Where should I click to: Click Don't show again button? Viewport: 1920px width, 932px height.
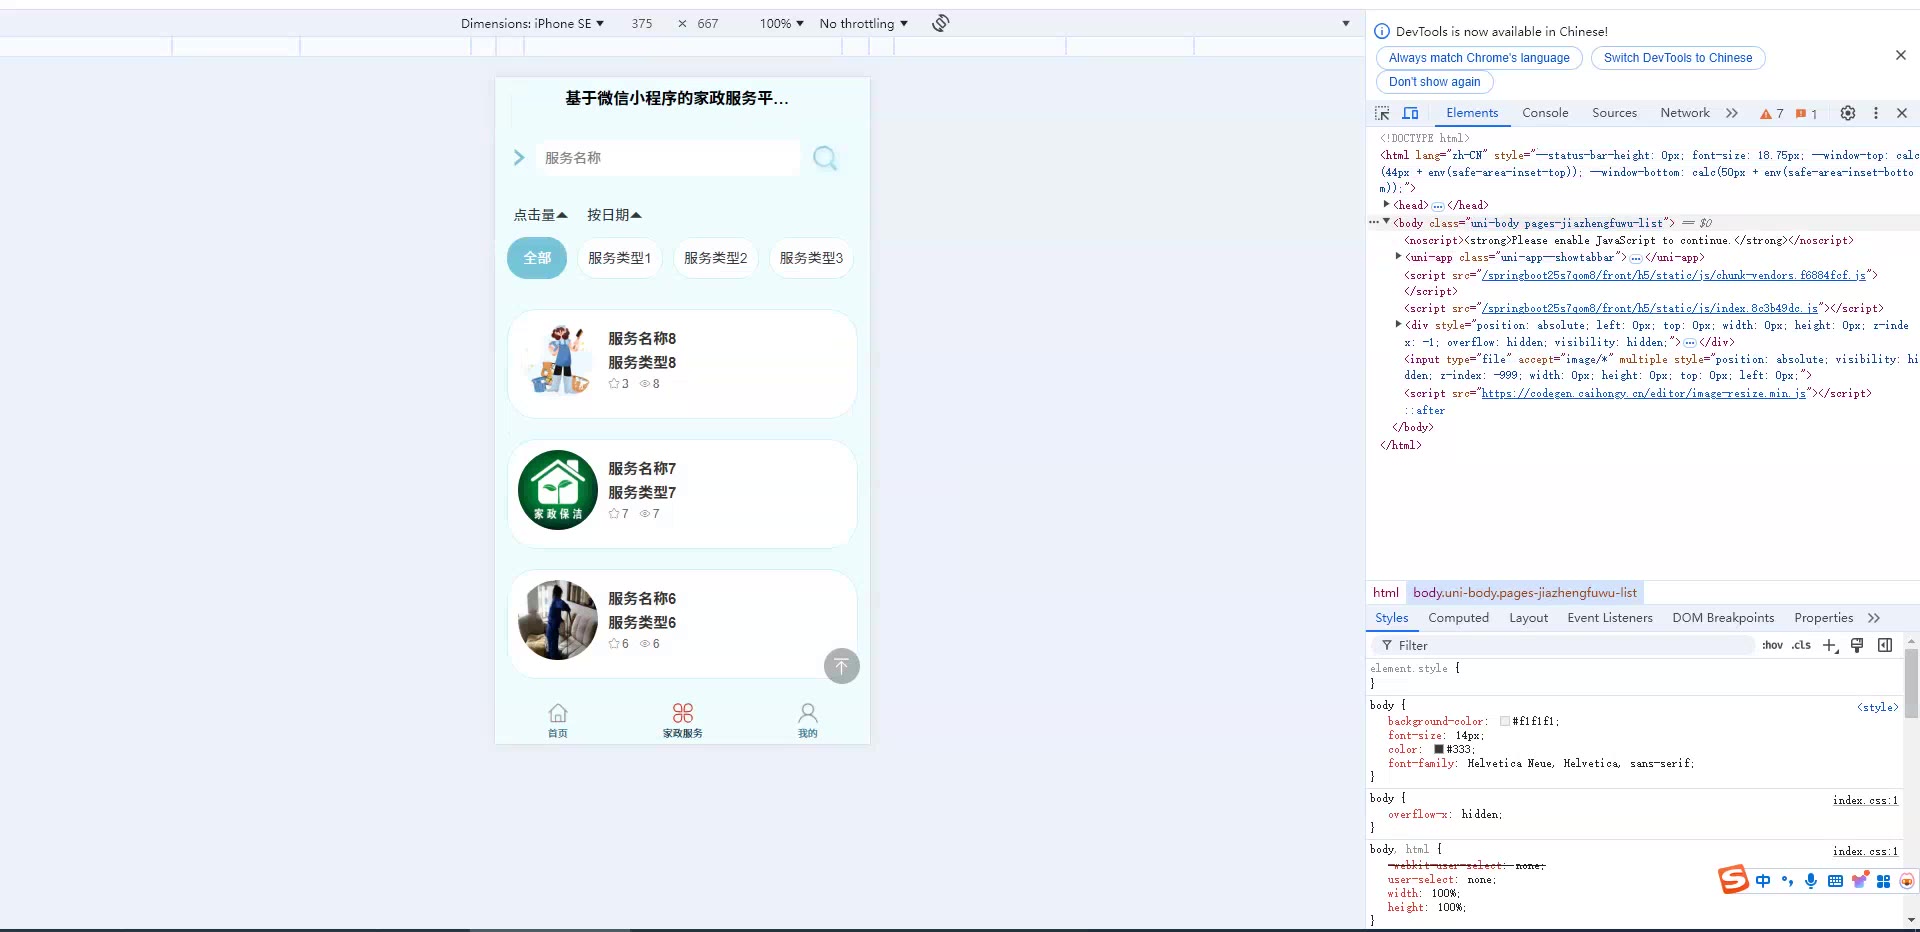[x=1434, y=82]
